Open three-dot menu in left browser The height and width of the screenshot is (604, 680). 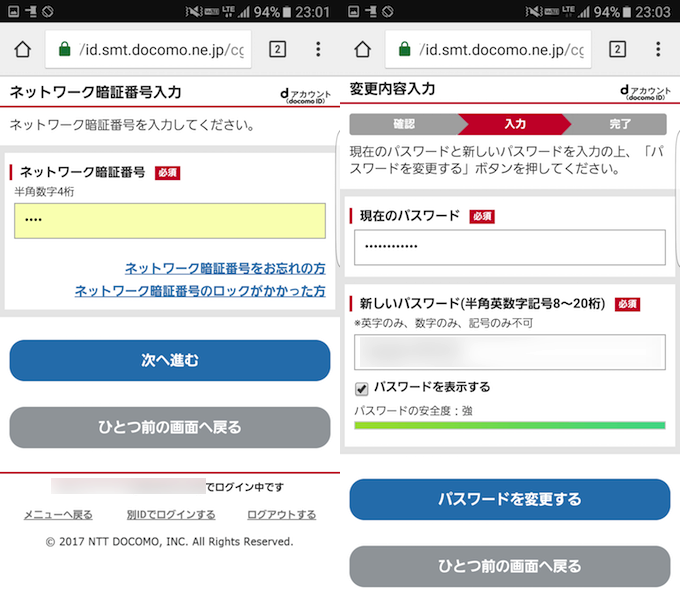318,50
